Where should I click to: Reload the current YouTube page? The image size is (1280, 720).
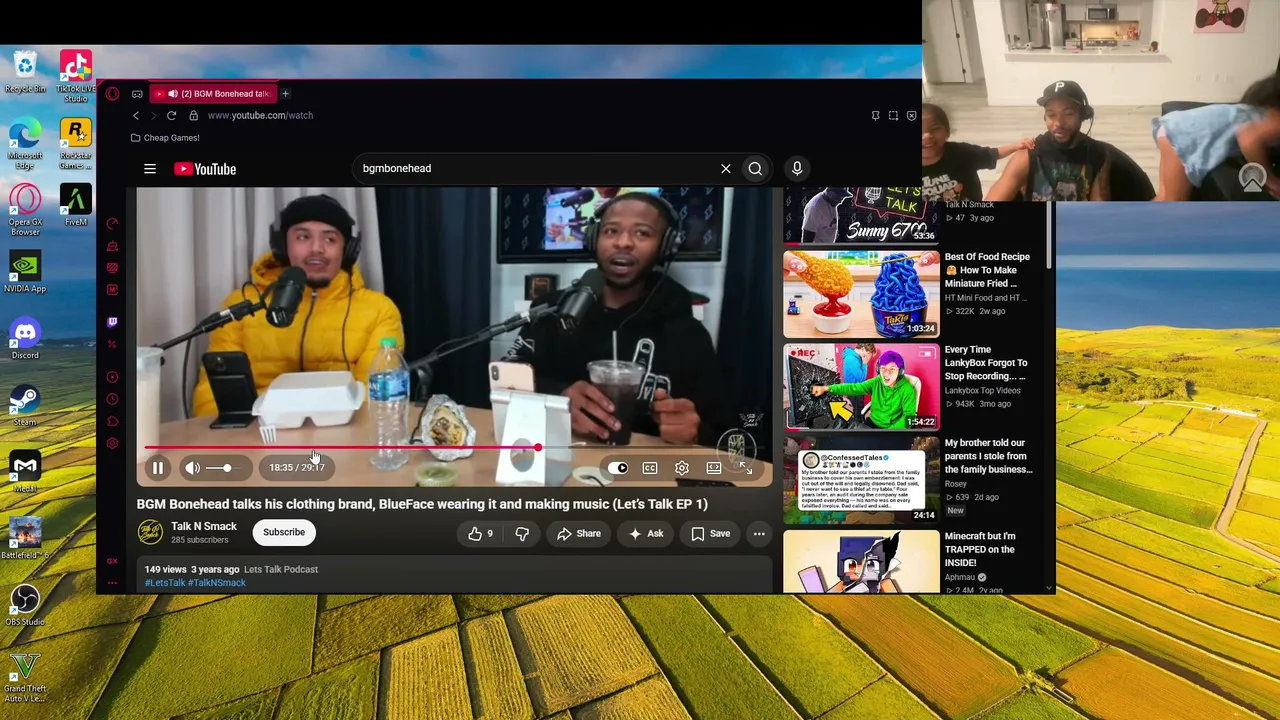pos(171,116)
